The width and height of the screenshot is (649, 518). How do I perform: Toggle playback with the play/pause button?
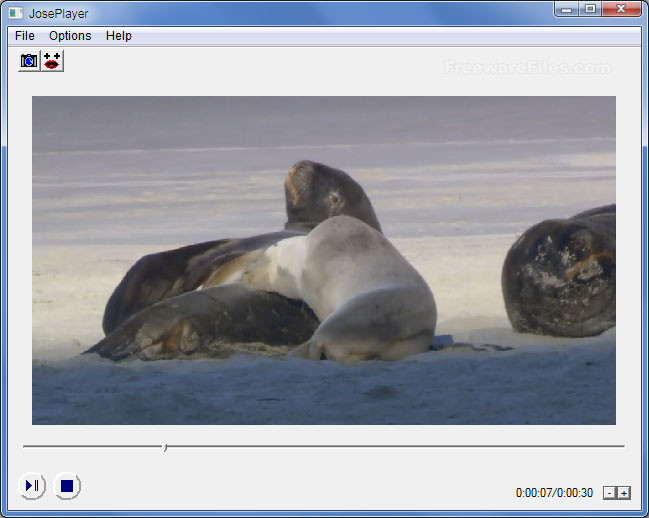pyautogui.click(x=32, y=486)
